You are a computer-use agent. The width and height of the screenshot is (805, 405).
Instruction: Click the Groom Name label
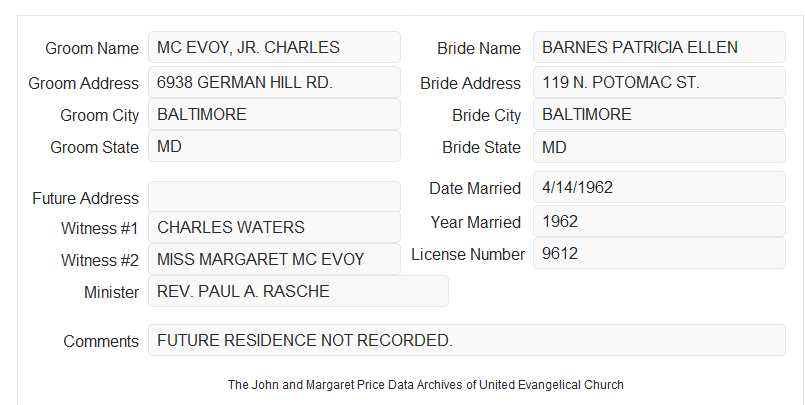(x=92, y=48)
